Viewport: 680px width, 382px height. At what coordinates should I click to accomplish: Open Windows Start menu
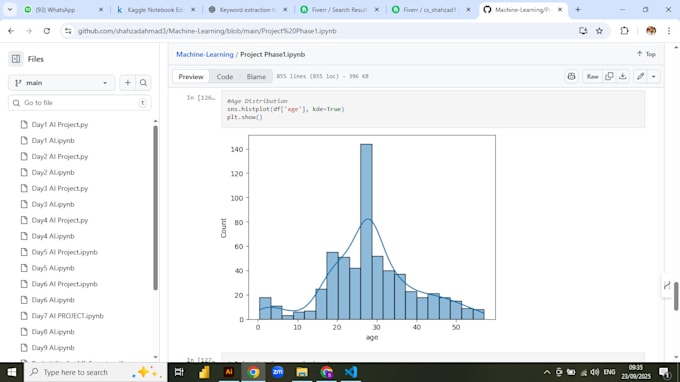click(12, 372)
